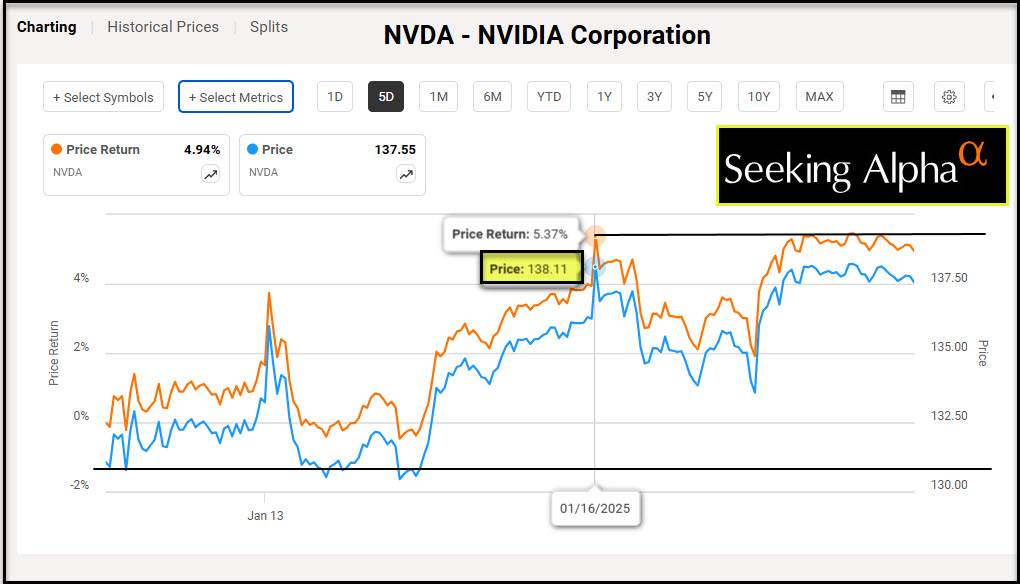The image size is (1020, 584).
Task: Click the partially visible icon right of gear
Action: tap(993, 97)
